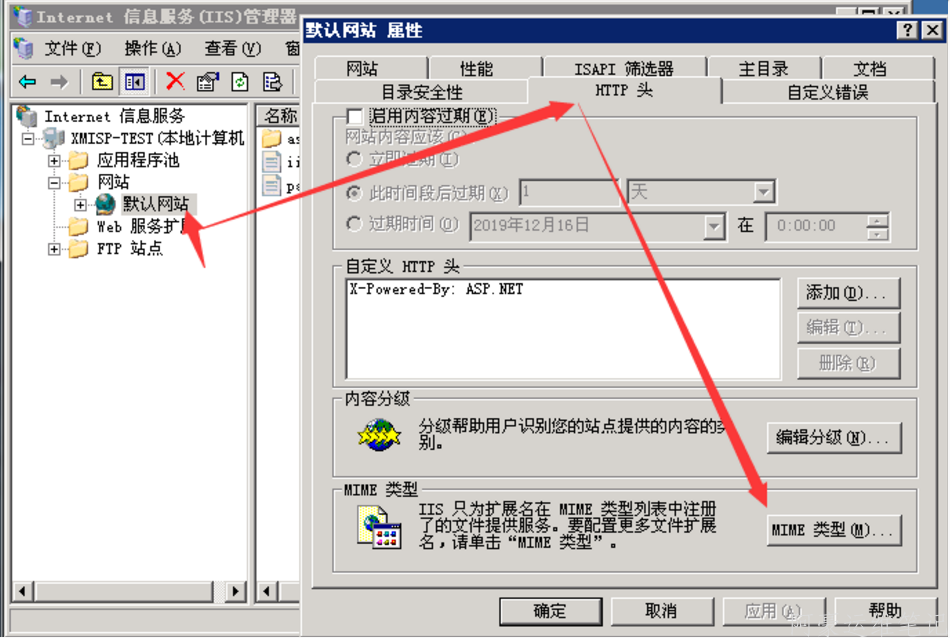Screen dimensions: 950x638
Task: Click the up one level folder icon
Action: (x=102, y=81)
